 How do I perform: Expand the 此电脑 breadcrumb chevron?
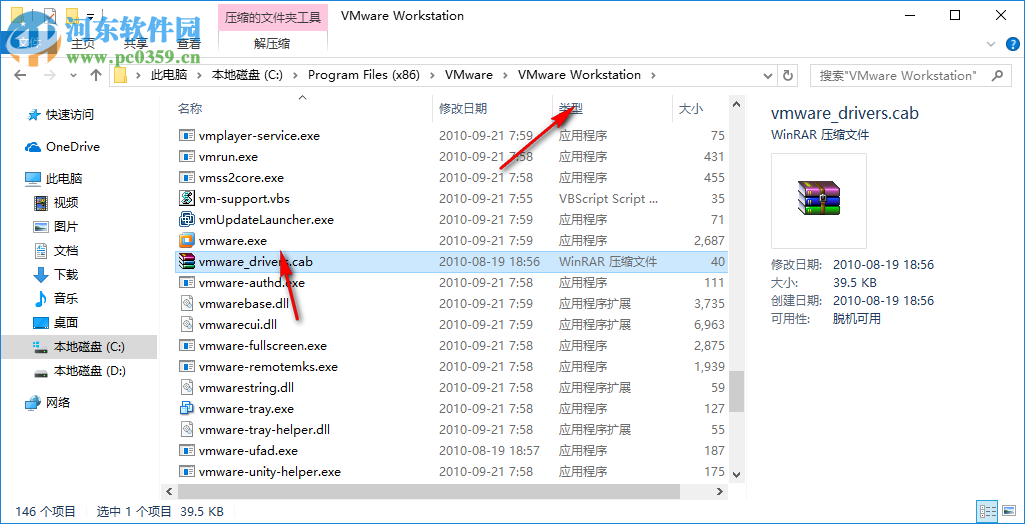[199, 75]
